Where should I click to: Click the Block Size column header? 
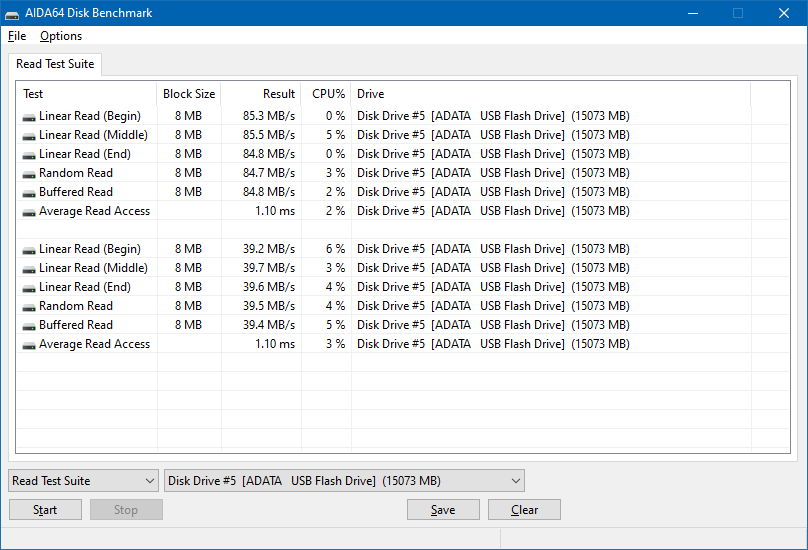tap(189, 94)
